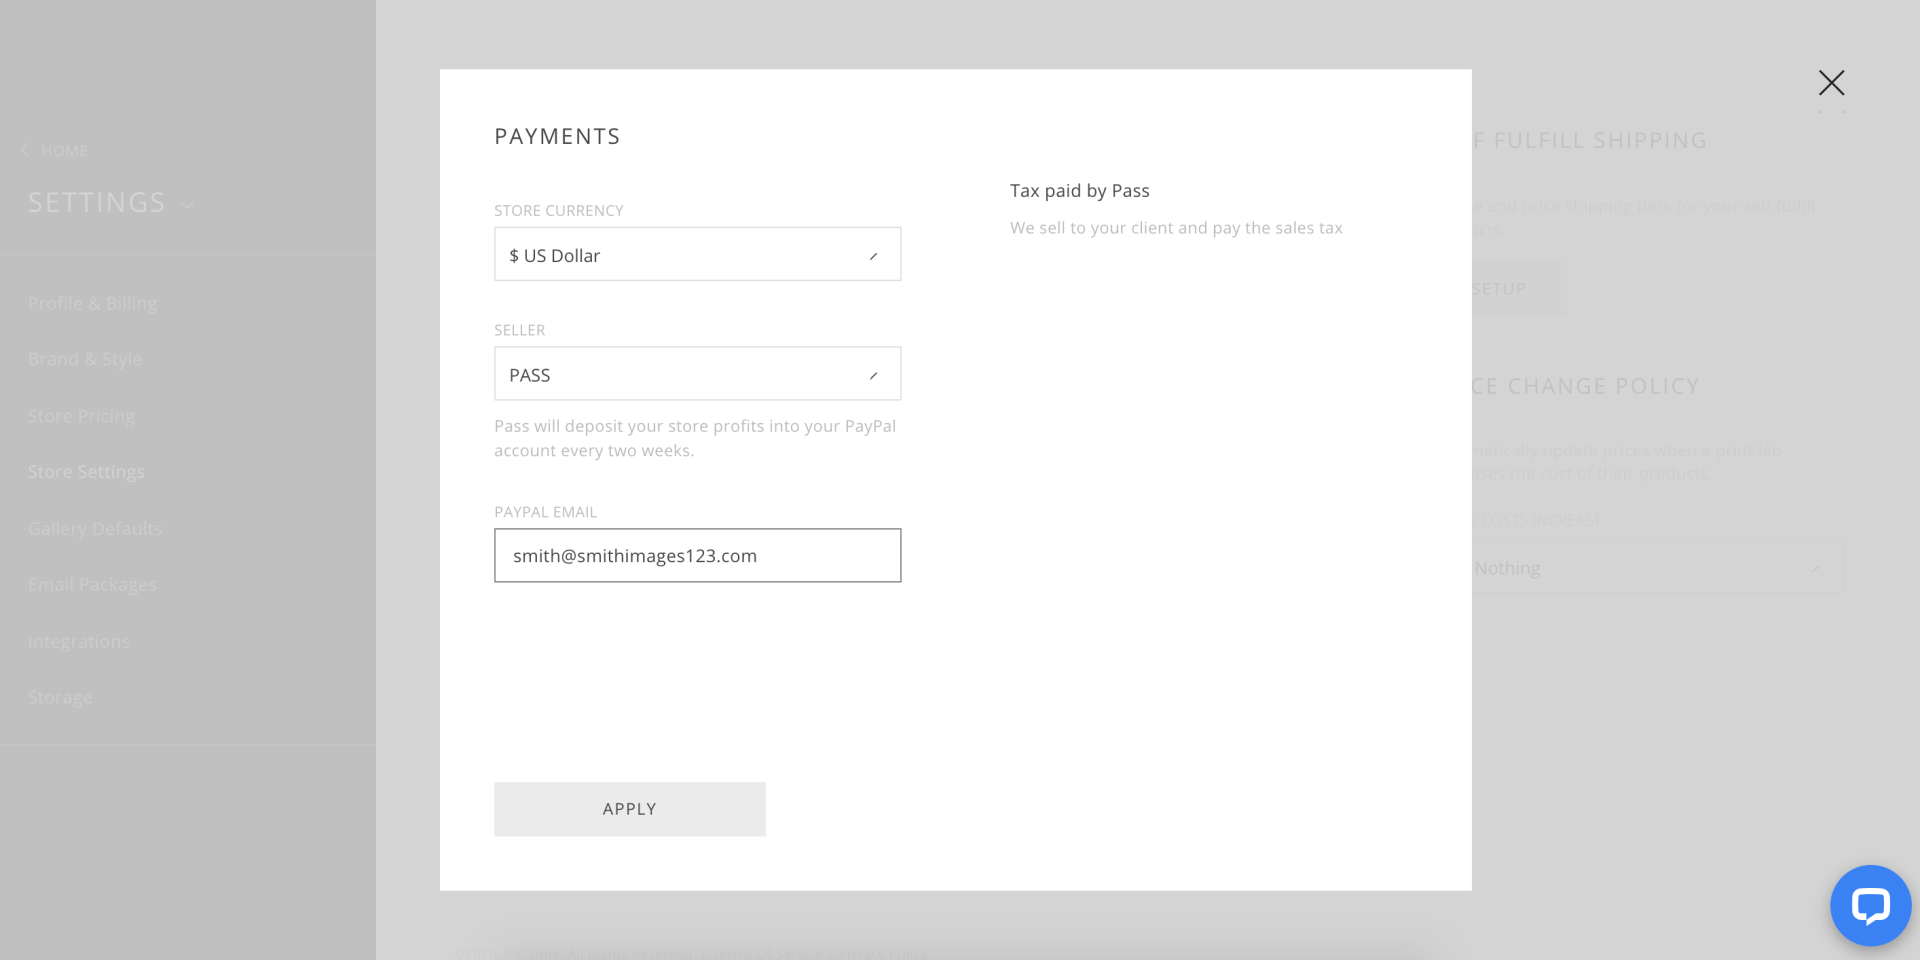Click the Settings heading
This screenshot has width=1920, height=960.
[x=97, y=203]
